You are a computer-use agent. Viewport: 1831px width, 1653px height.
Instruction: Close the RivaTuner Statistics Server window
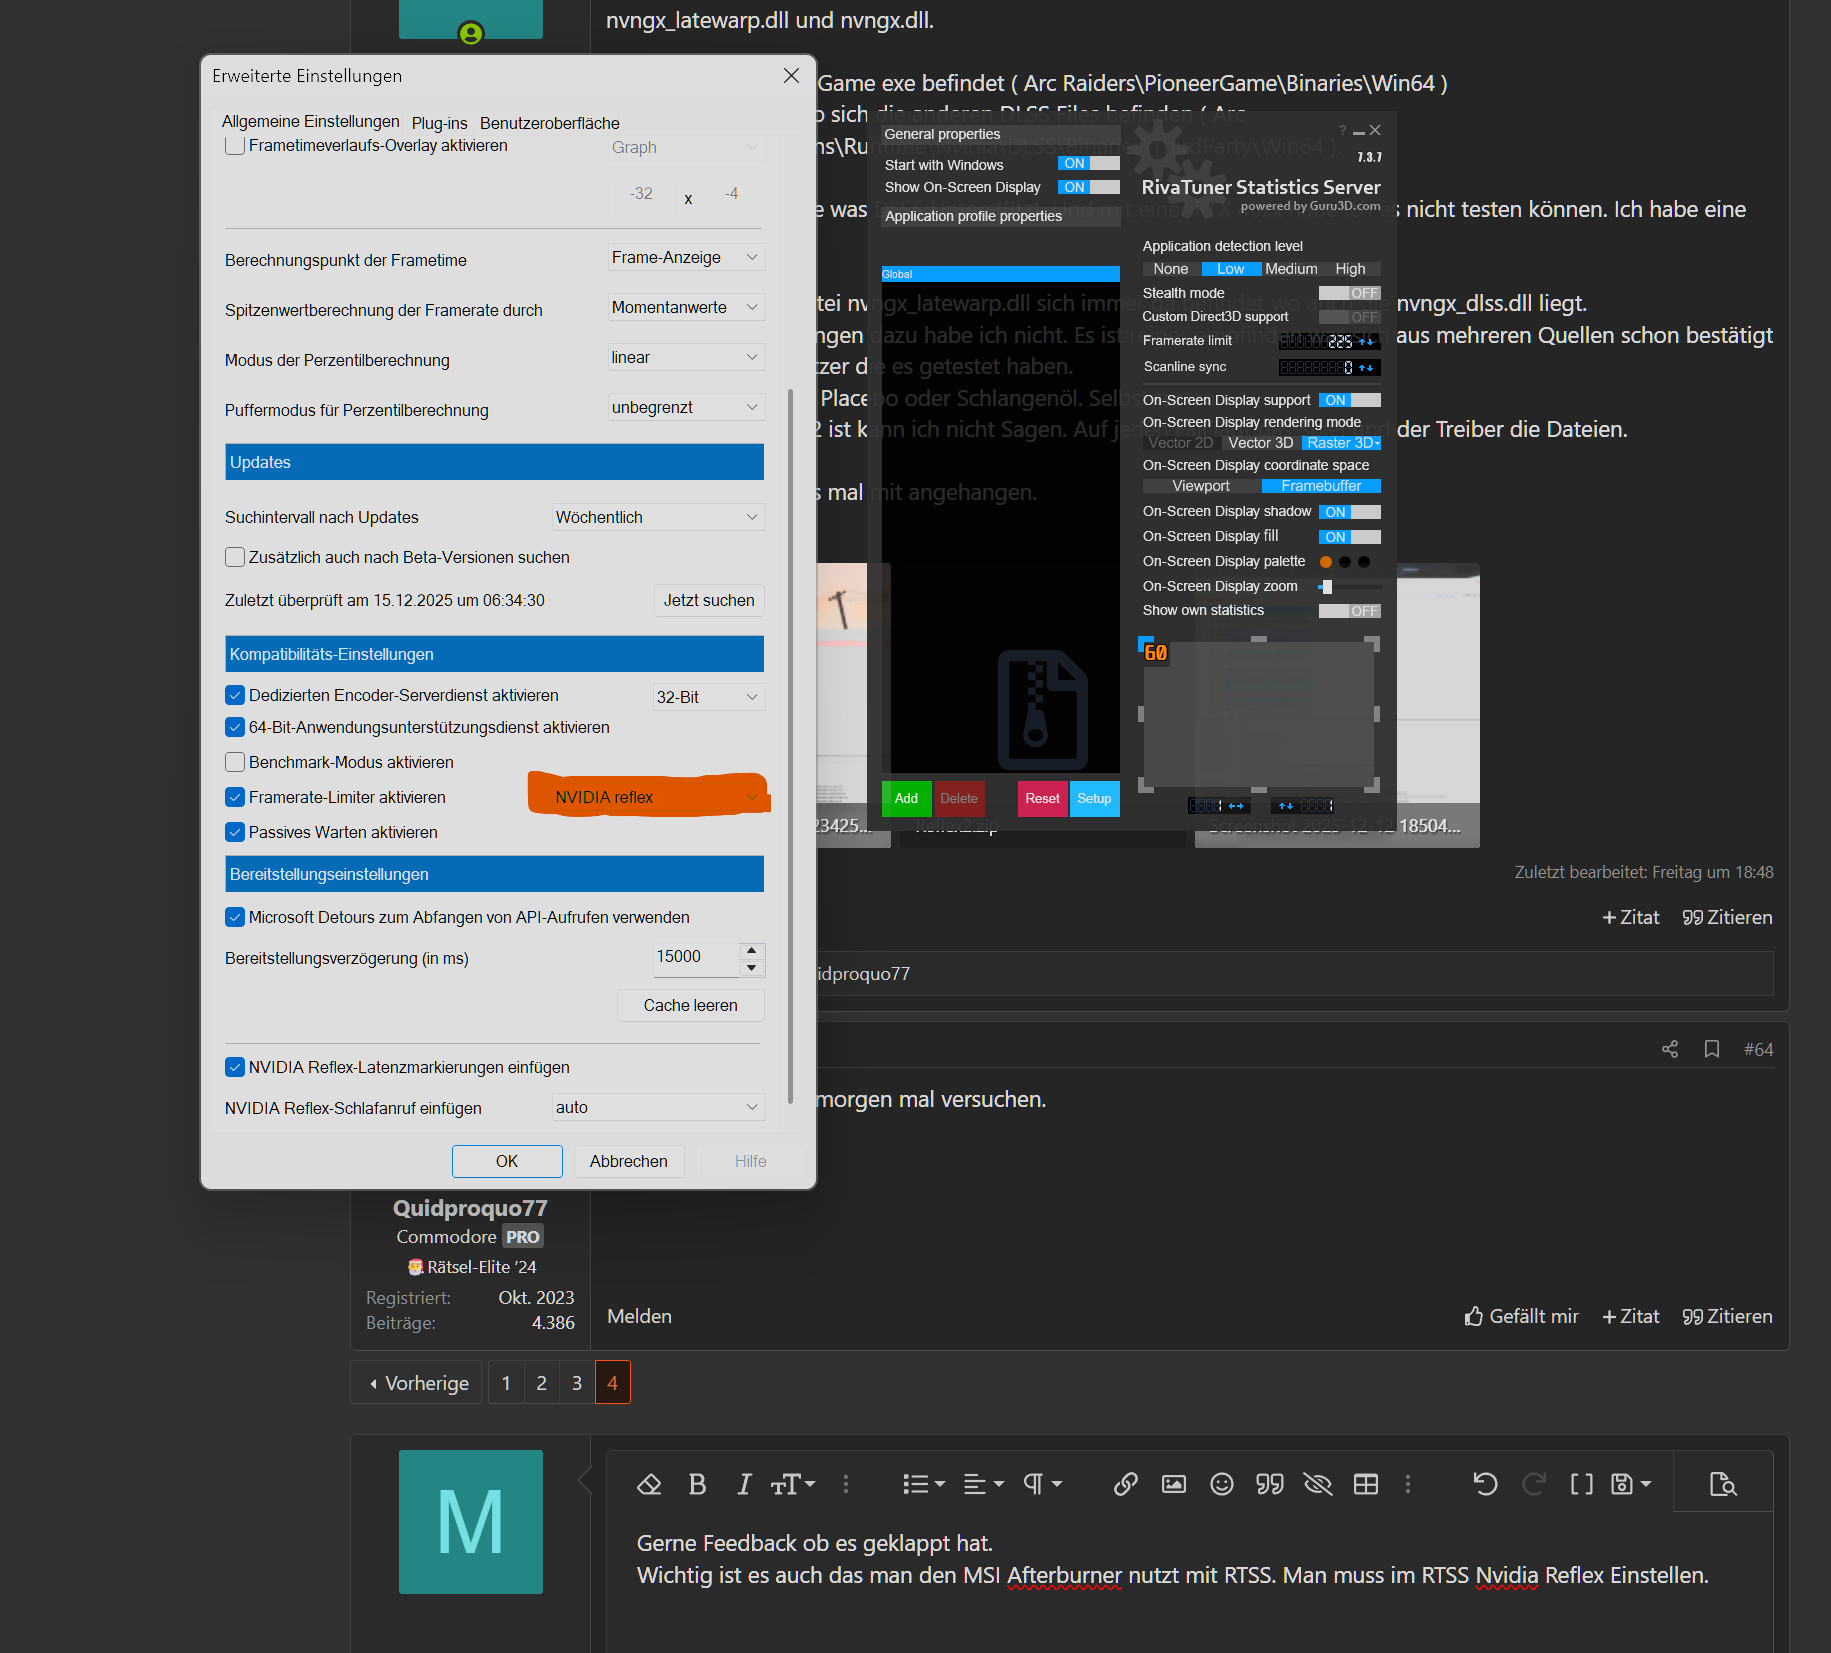[1376, 130]
